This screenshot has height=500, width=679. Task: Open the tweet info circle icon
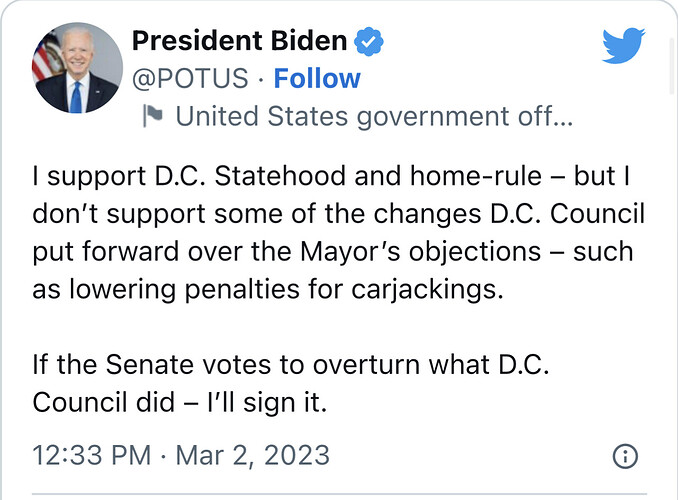(x=625, y=456)
